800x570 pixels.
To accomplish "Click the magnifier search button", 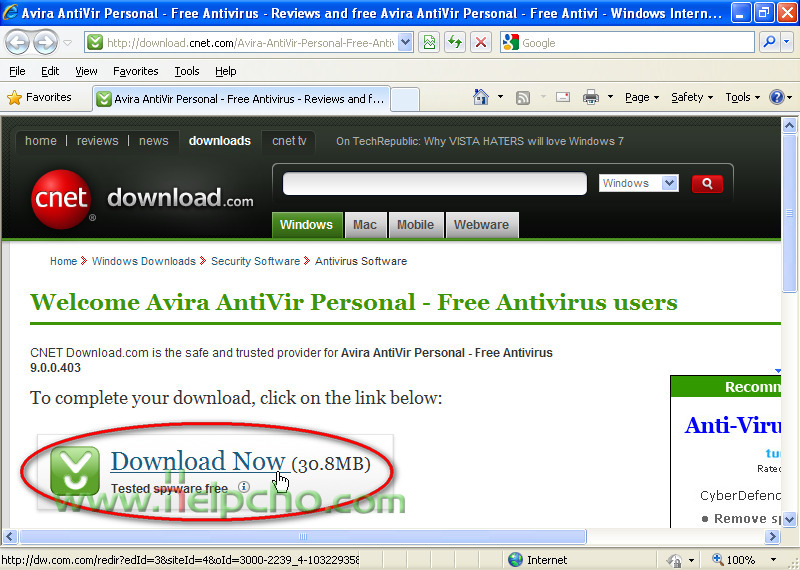I will (769, 42).
